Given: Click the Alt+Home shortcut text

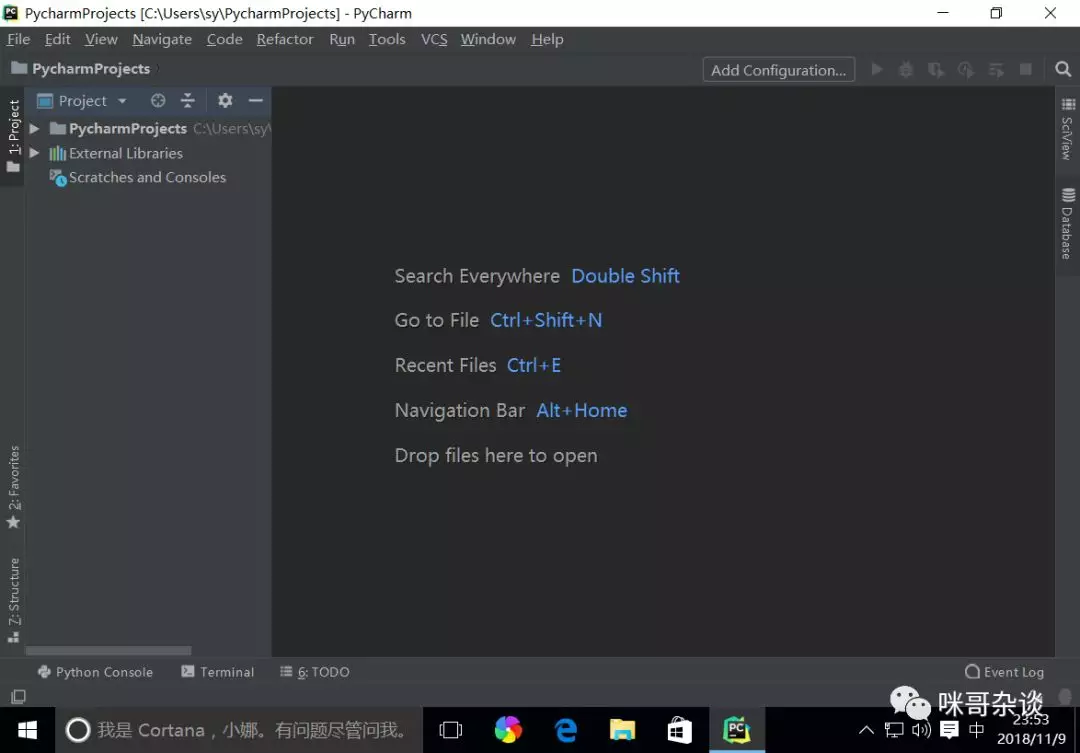Looking at the screenshot, I should pos(582,411).
